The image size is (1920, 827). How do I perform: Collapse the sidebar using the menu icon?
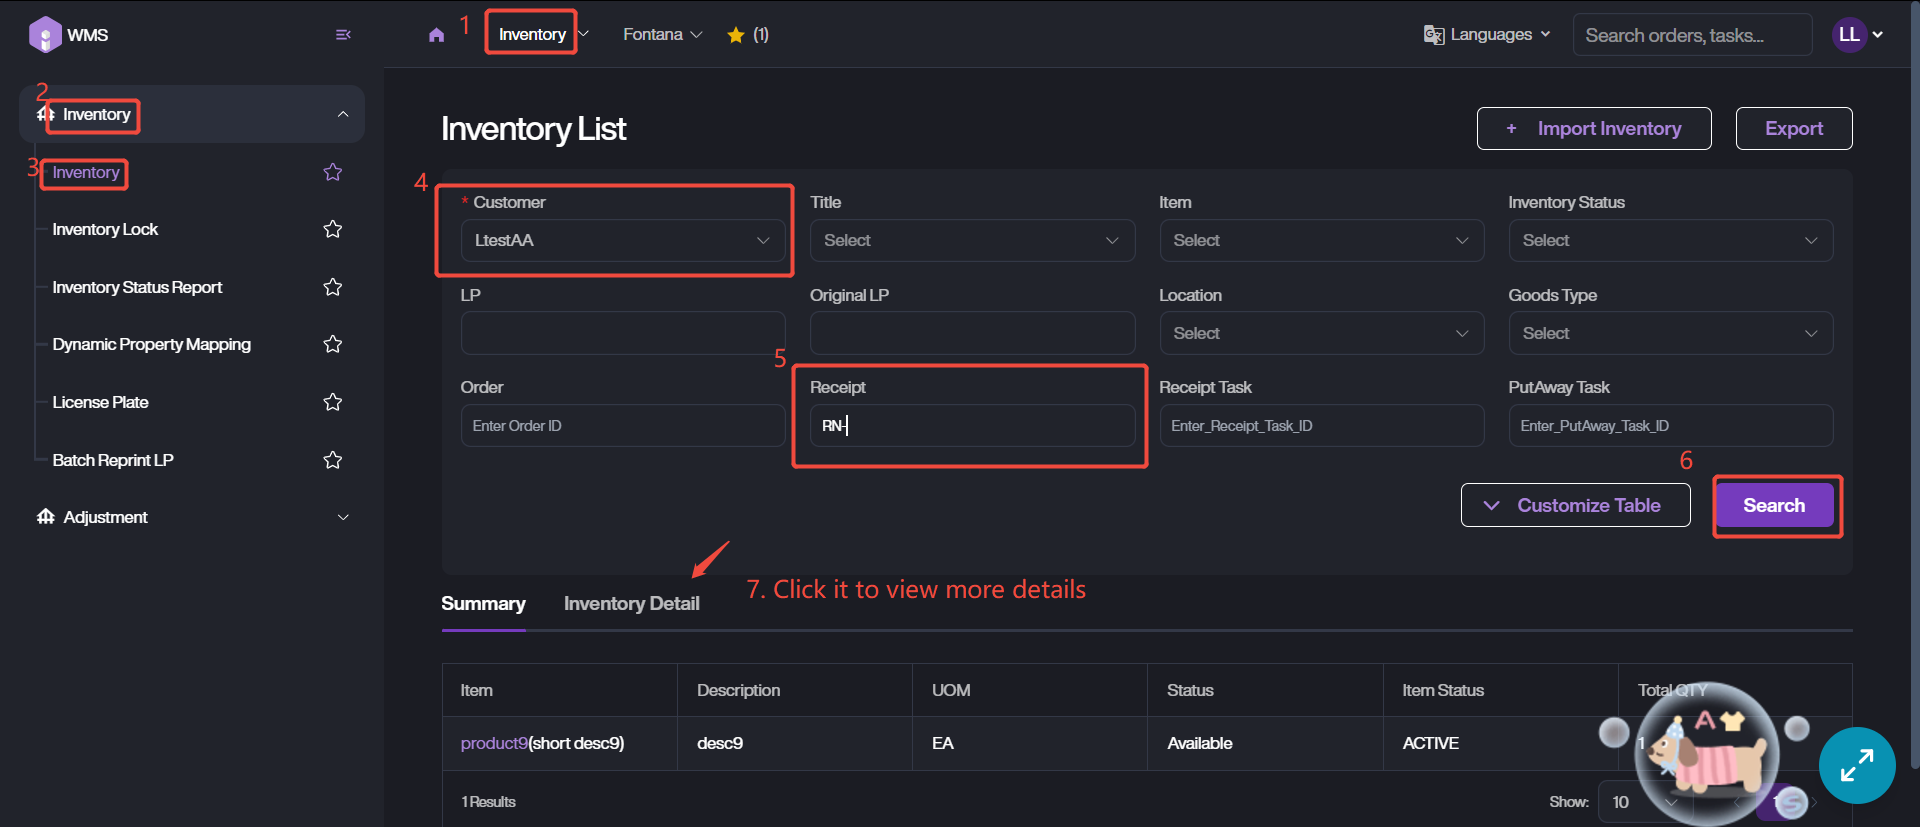pyautogui.click(x=343, y=35)
